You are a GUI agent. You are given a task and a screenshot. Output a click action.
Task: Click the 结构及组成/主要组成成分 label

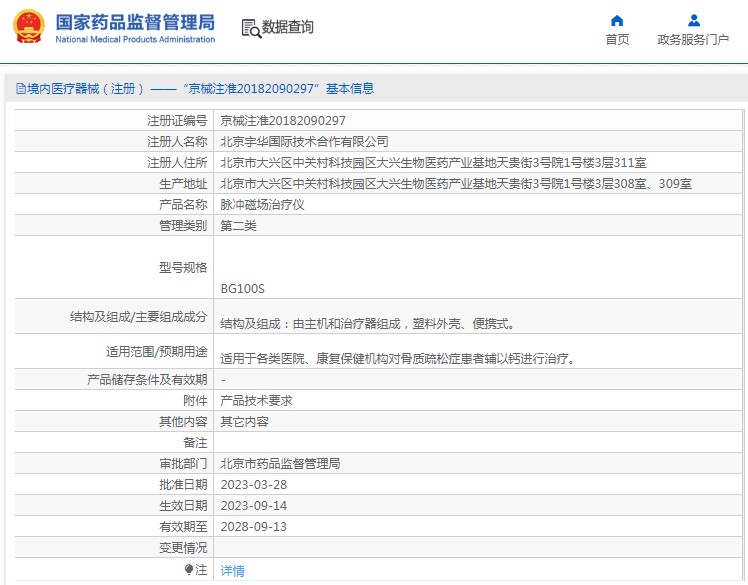tap(139, 316)
